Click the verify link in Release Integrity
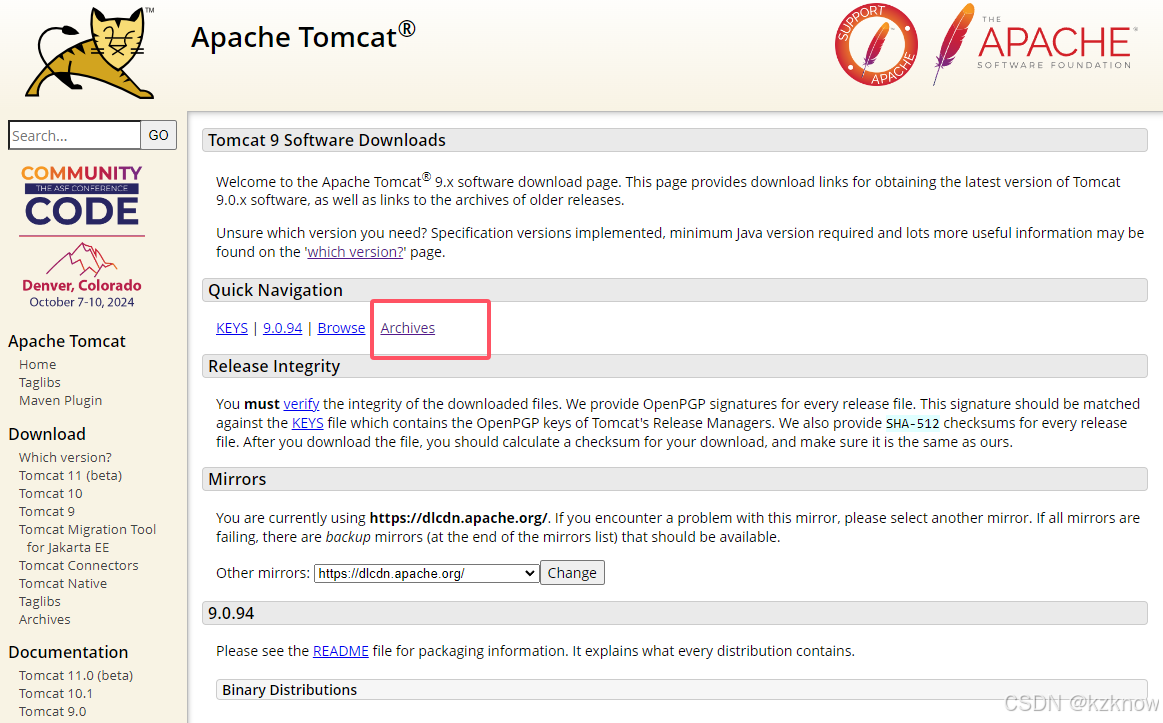Viewport: 1163px width, 723px height. [301, 404]
